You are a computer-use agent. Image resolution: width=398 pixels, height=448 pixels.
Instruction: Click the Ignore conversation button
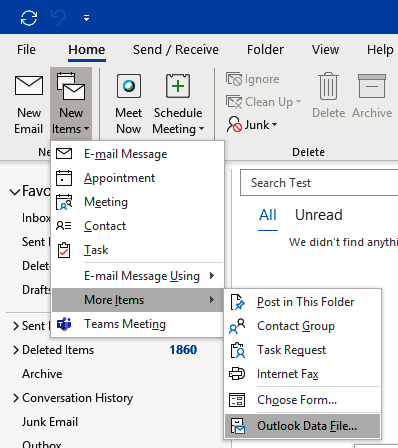[253, 79]
